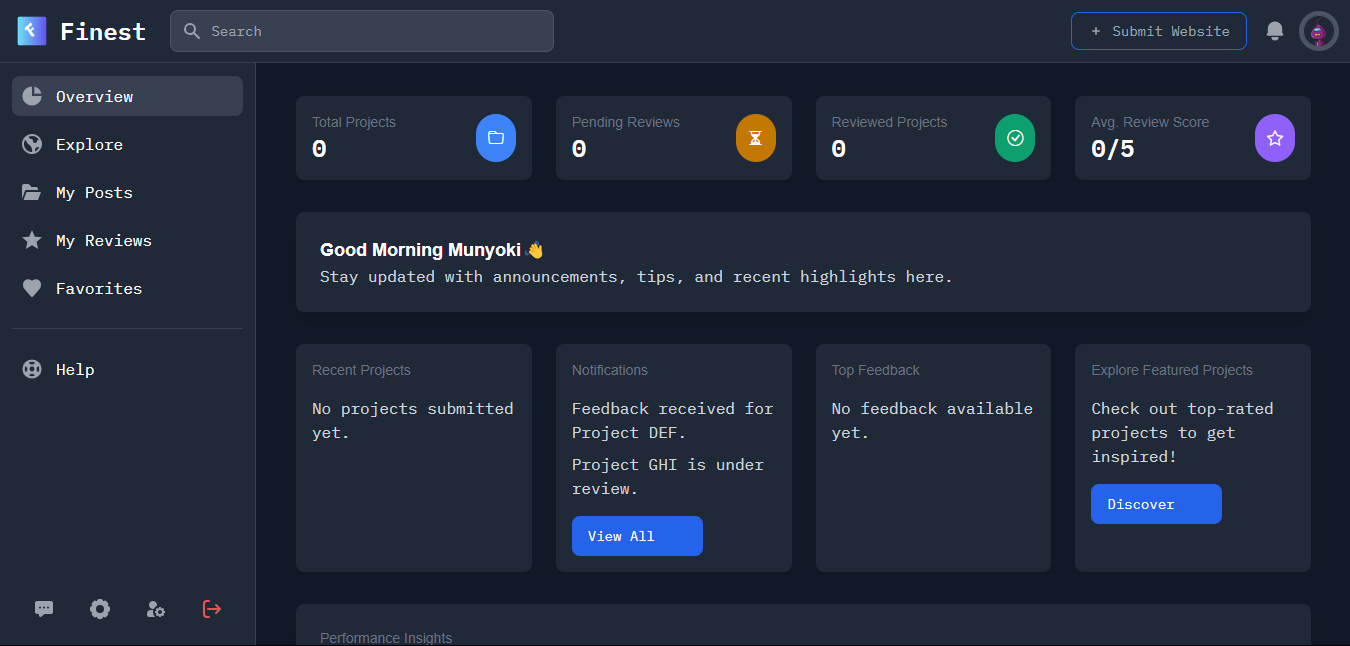
Task: Click the Help lifebuoy icon
Action: tap(32, 369)
